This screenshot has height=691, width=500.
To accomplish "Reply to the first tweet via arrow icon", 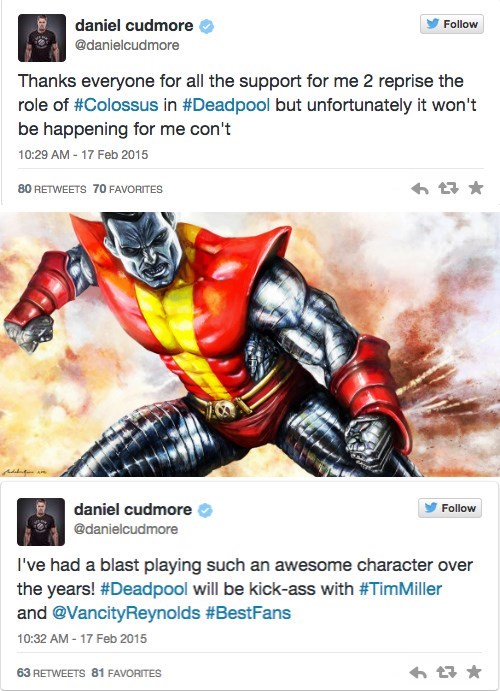I will (419, 189).
